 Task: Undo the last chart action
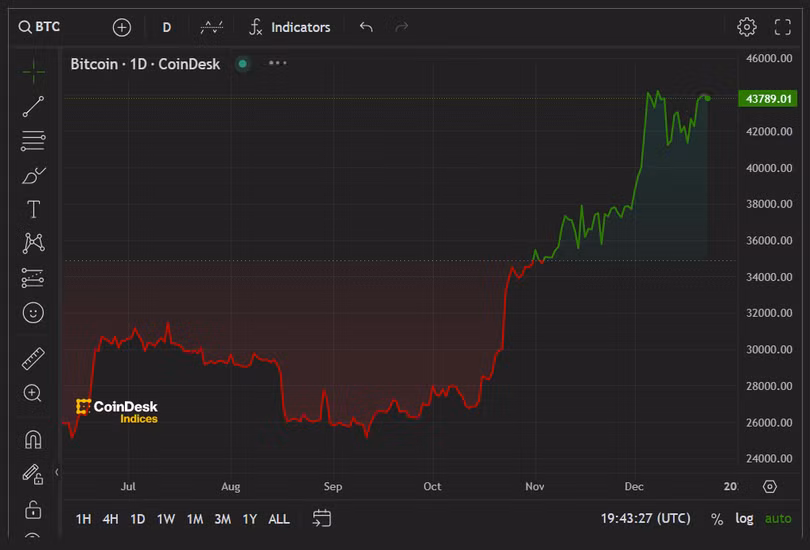[x=366, y=27]
